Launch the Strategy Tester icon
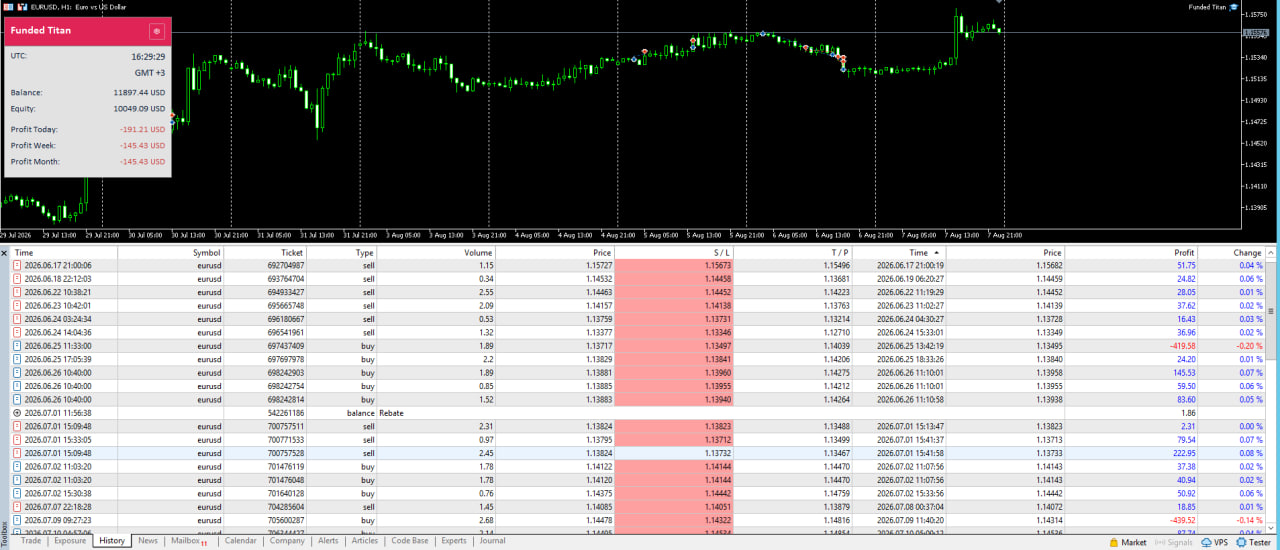 (x=1239, y=542)
